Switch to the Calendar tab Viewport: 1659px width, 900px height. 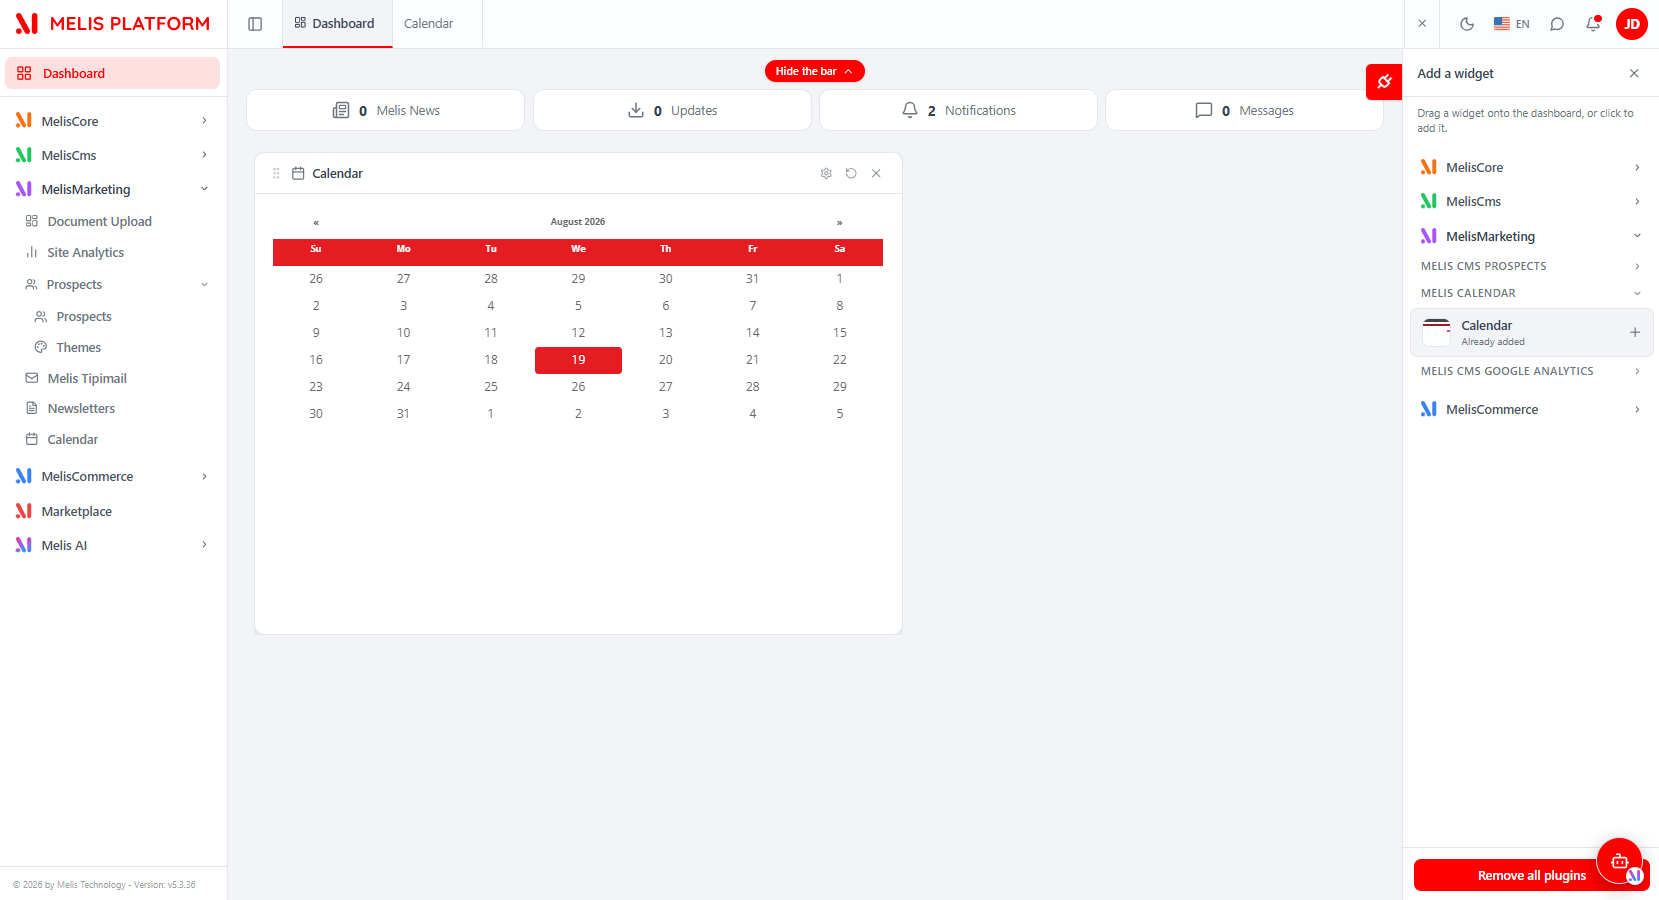[x=429, y=24]
